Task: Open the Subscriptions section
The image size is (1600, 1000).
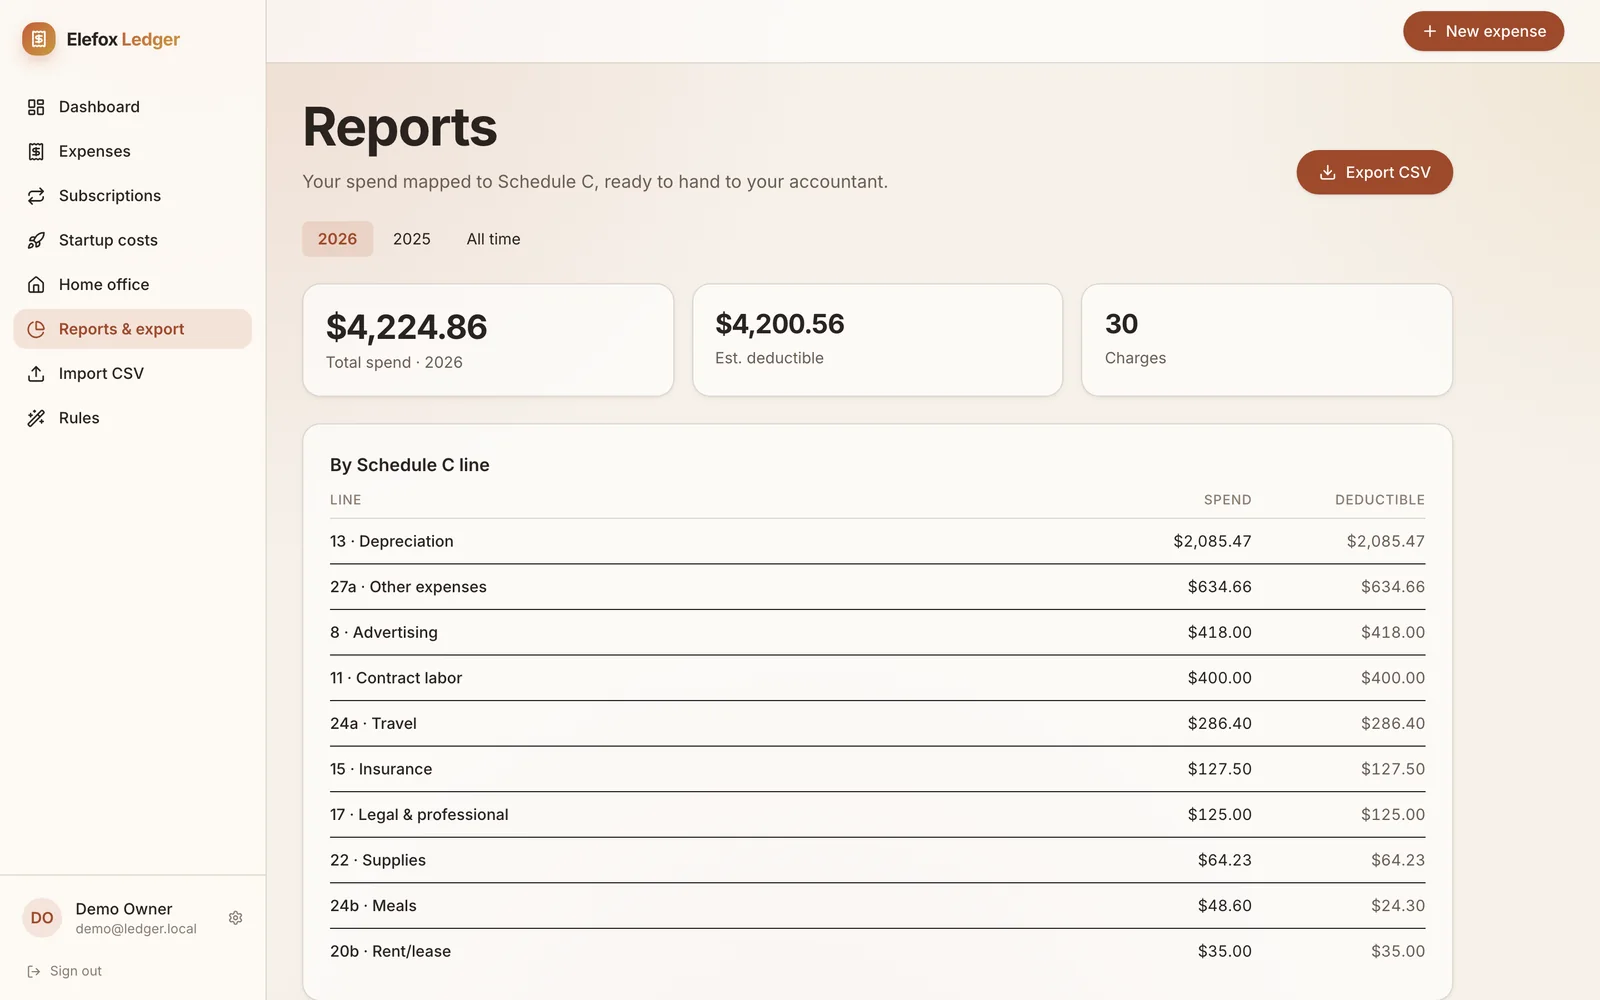Action: [x=133, y=196]
